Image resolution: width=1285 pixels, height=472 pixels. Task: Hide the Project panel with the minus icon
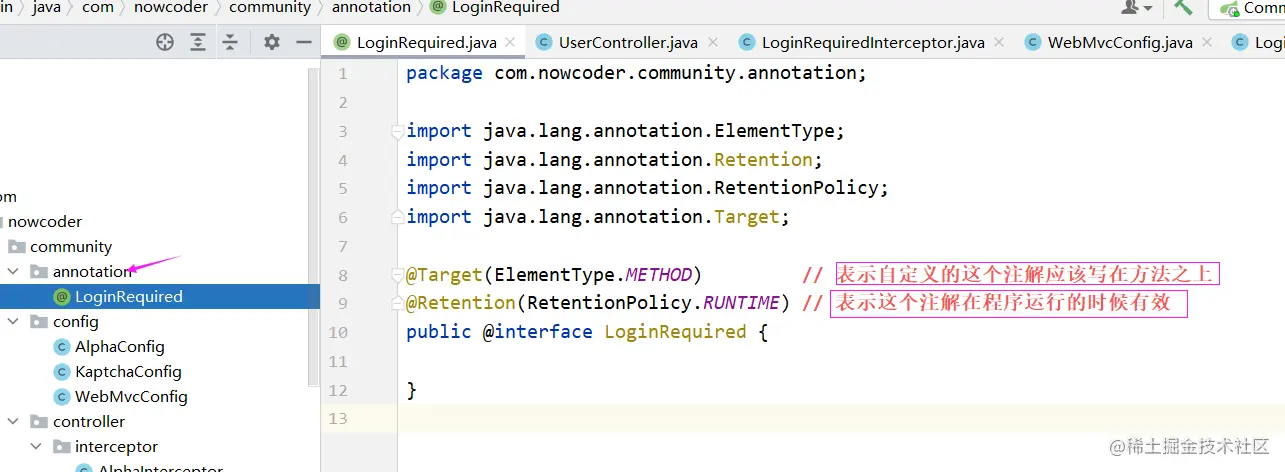(304, 42)
